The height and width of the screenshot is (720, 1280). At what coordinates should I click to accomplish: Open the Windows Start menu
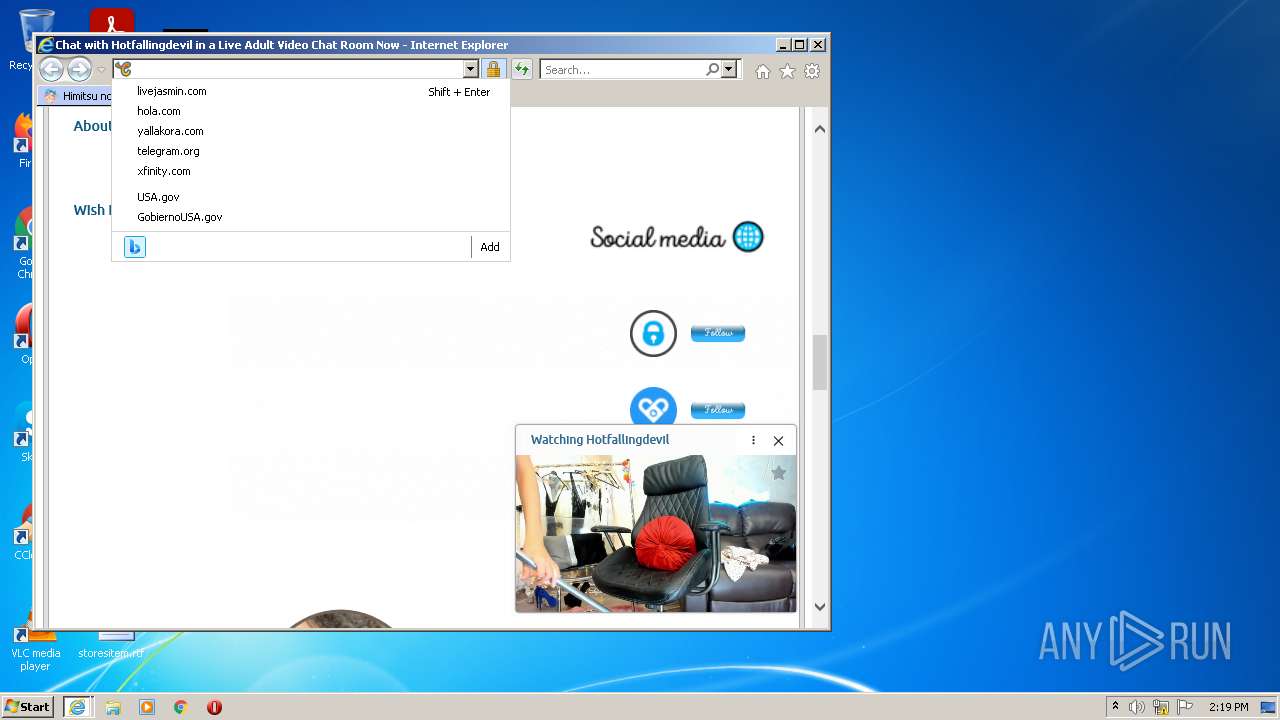click(x=28, y=706)
